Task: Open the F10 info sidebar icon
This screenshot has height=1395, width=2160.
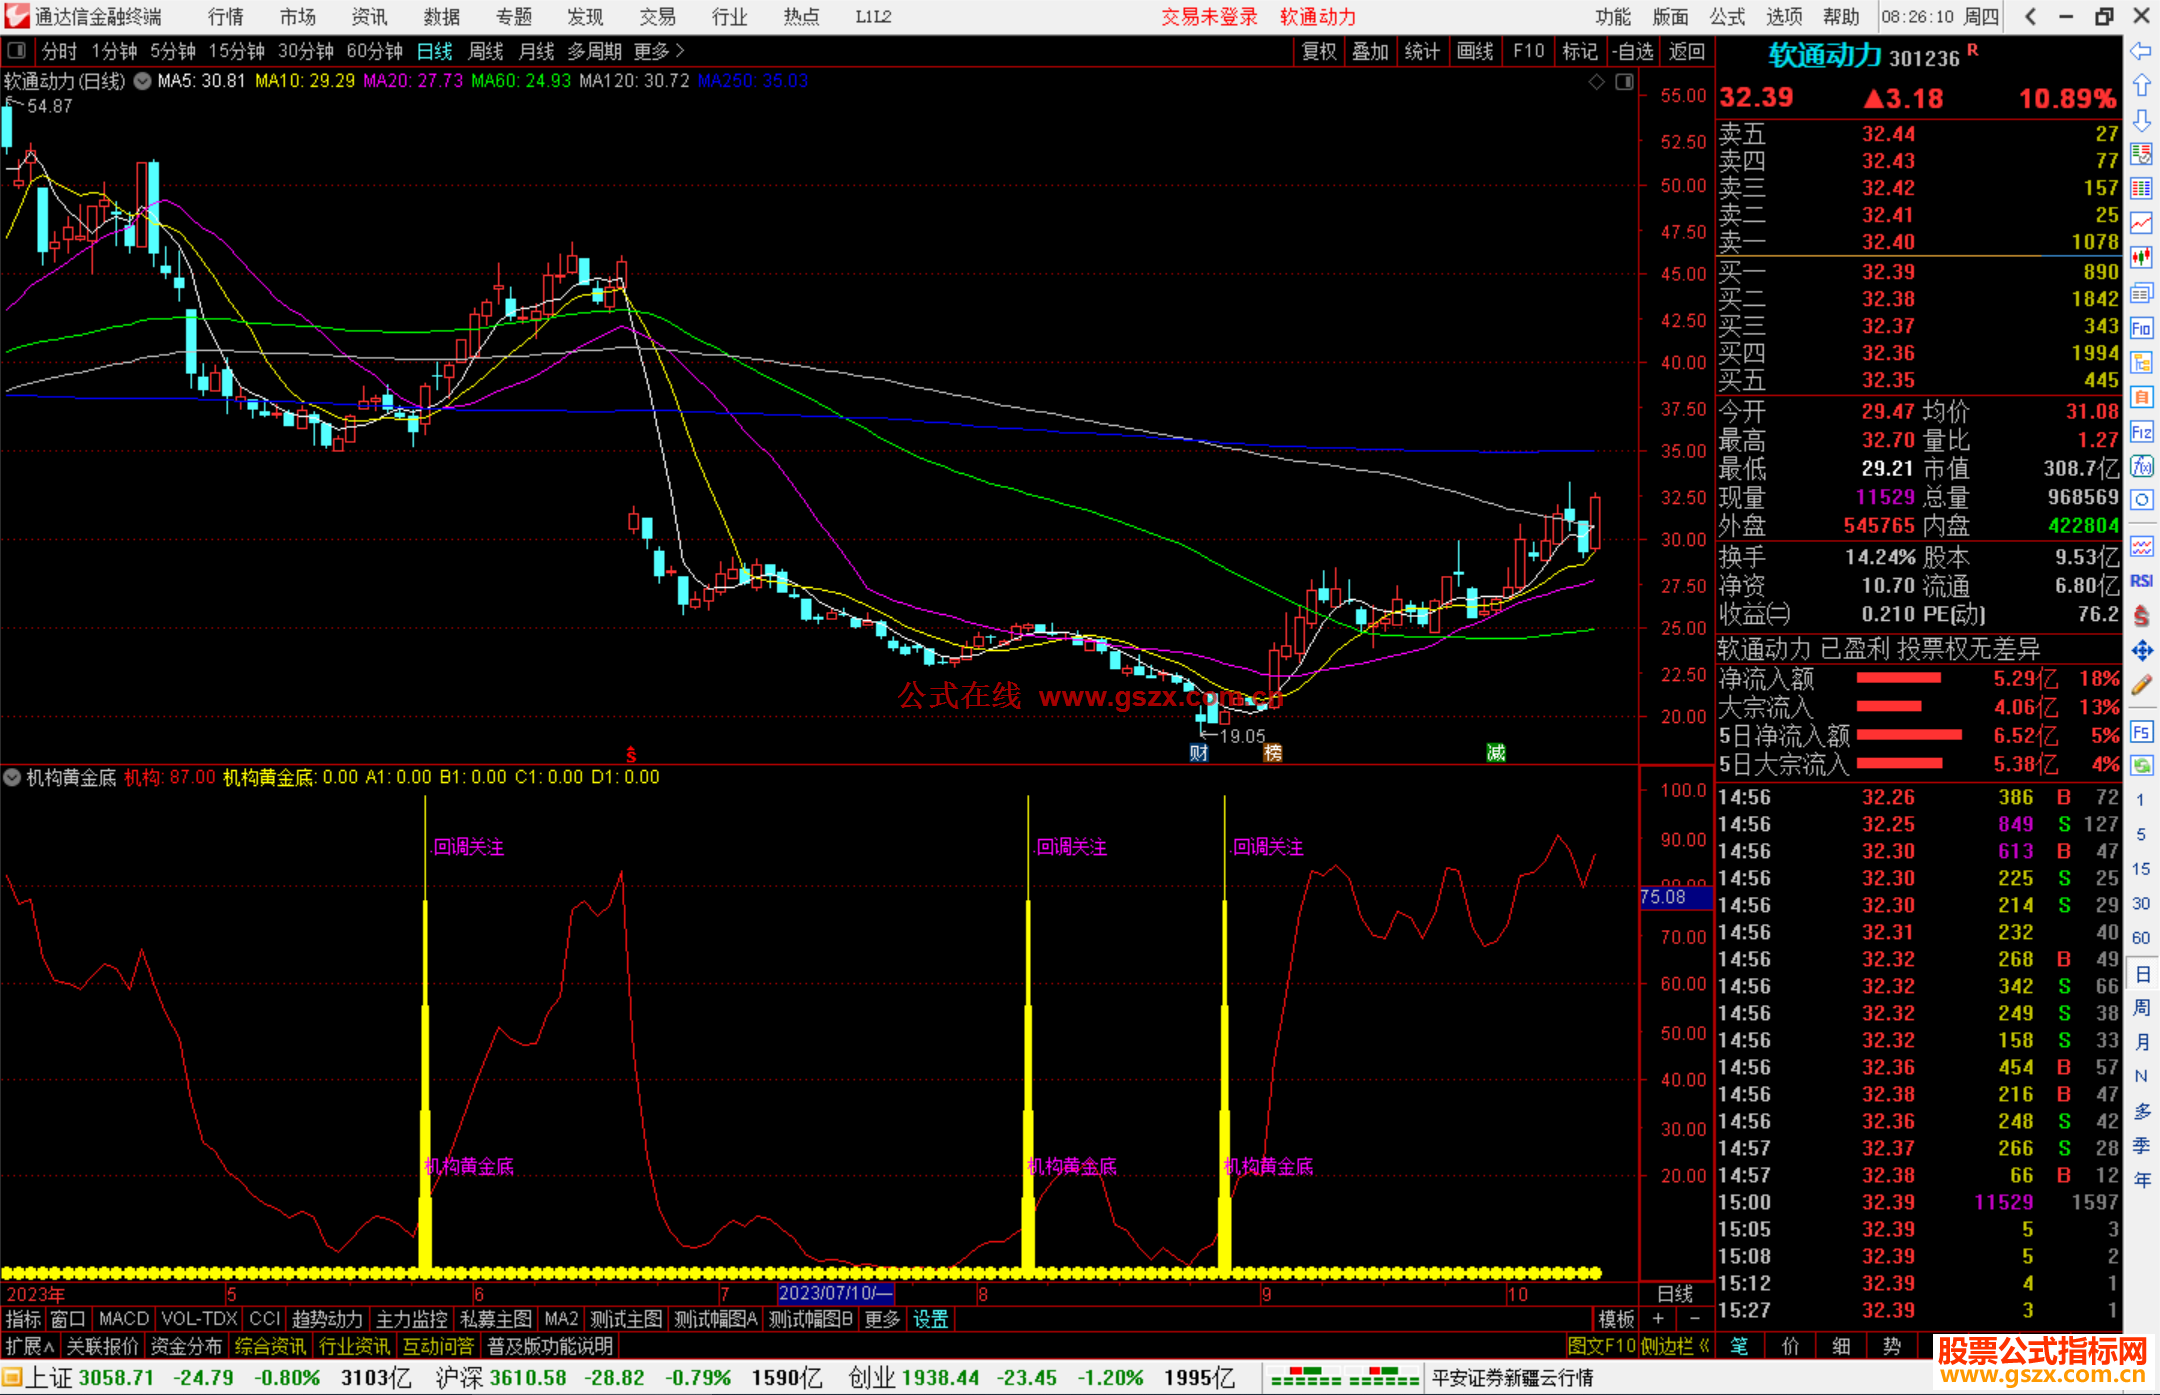Action: [x=2141, y=328]
